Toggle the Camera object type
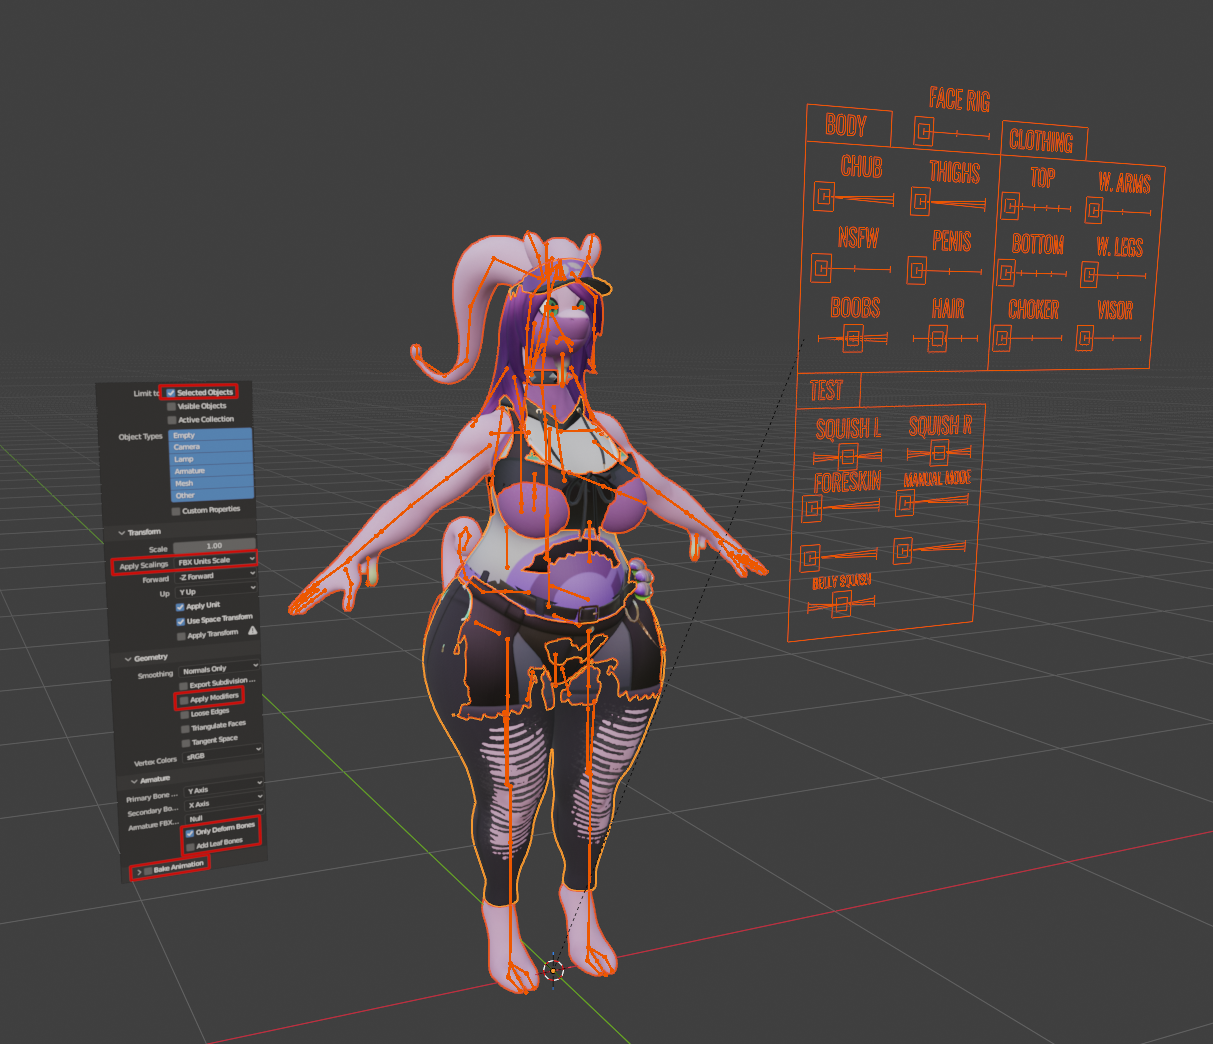This screenshot has width=1213, height=1044. 211,446
